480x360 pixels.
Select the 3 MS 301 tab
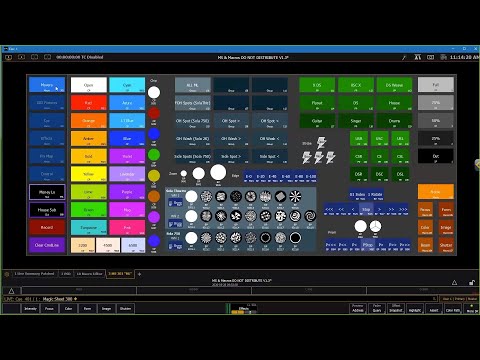120,274
